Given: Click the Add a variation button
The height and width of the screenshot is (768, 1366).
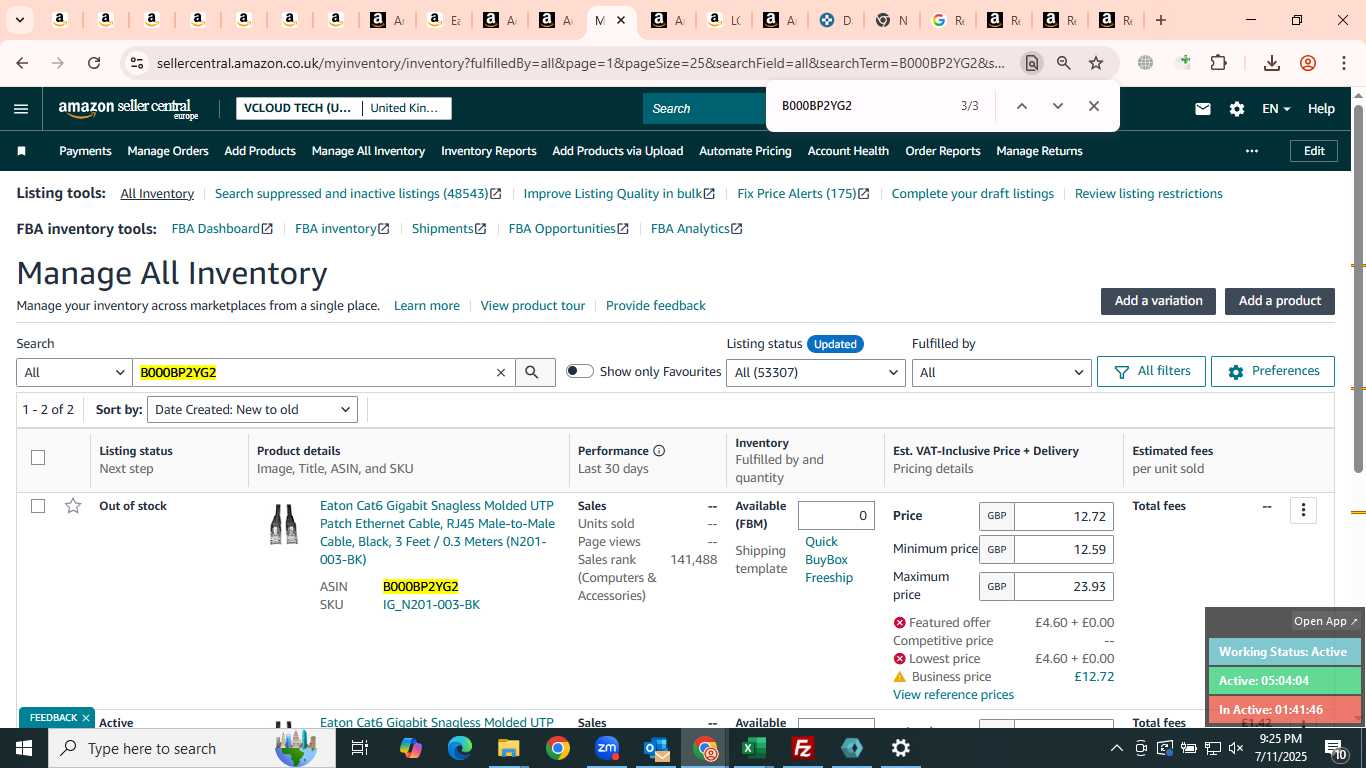Looking at the screenshot, I should pyautogui.click(x=1158, y=301).
